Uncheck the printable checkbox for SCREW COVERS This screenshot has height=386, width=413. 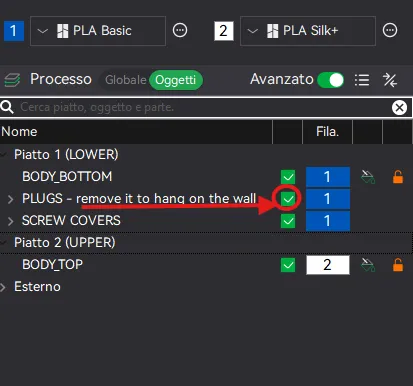(x=288, y=221)
